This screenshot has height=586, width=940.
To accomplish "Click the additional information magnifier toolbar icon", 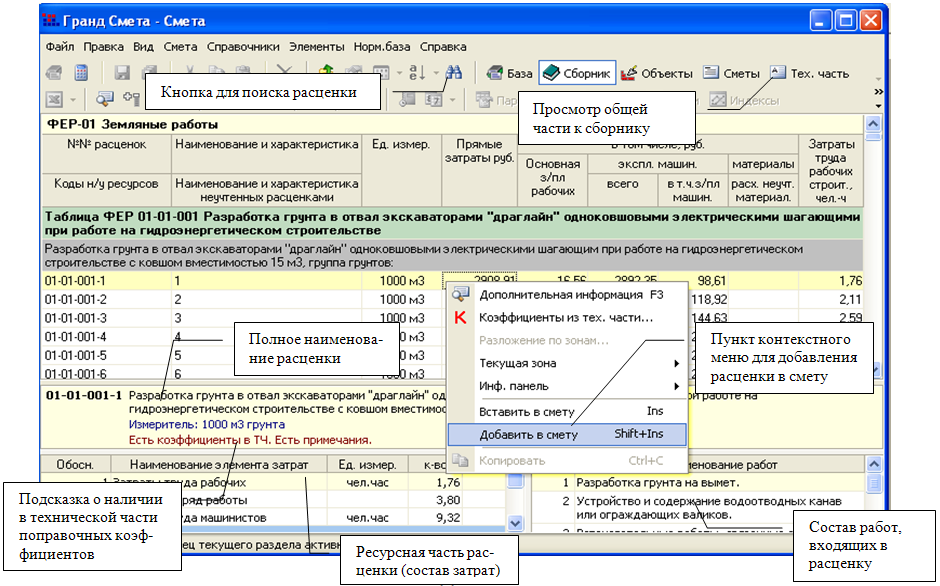I will 105,99.
